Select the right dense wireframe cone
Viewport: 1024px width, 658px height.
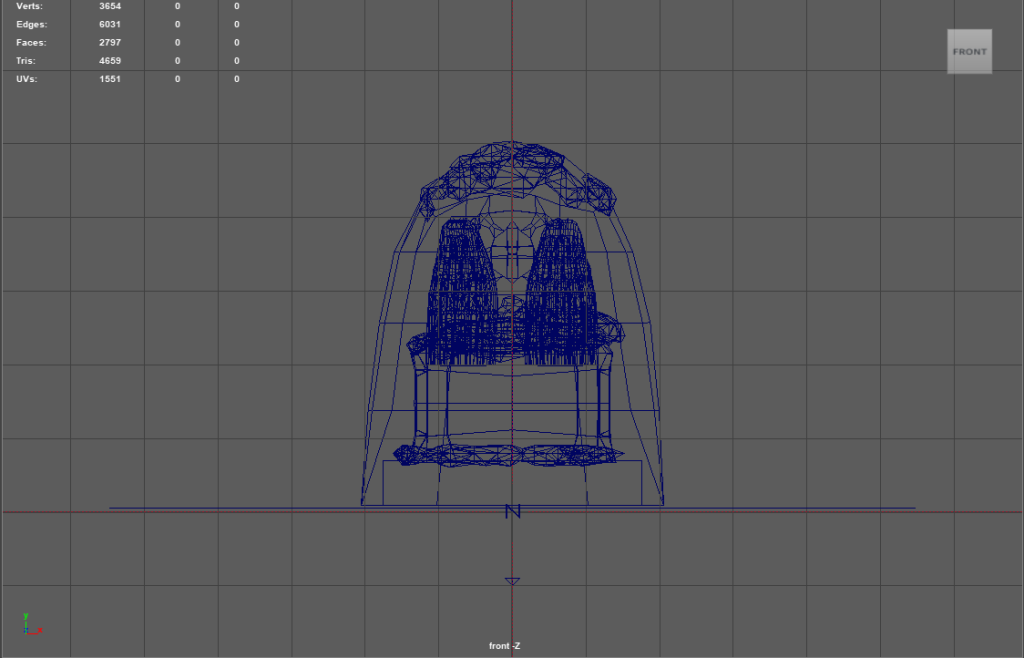click(562, 290)
